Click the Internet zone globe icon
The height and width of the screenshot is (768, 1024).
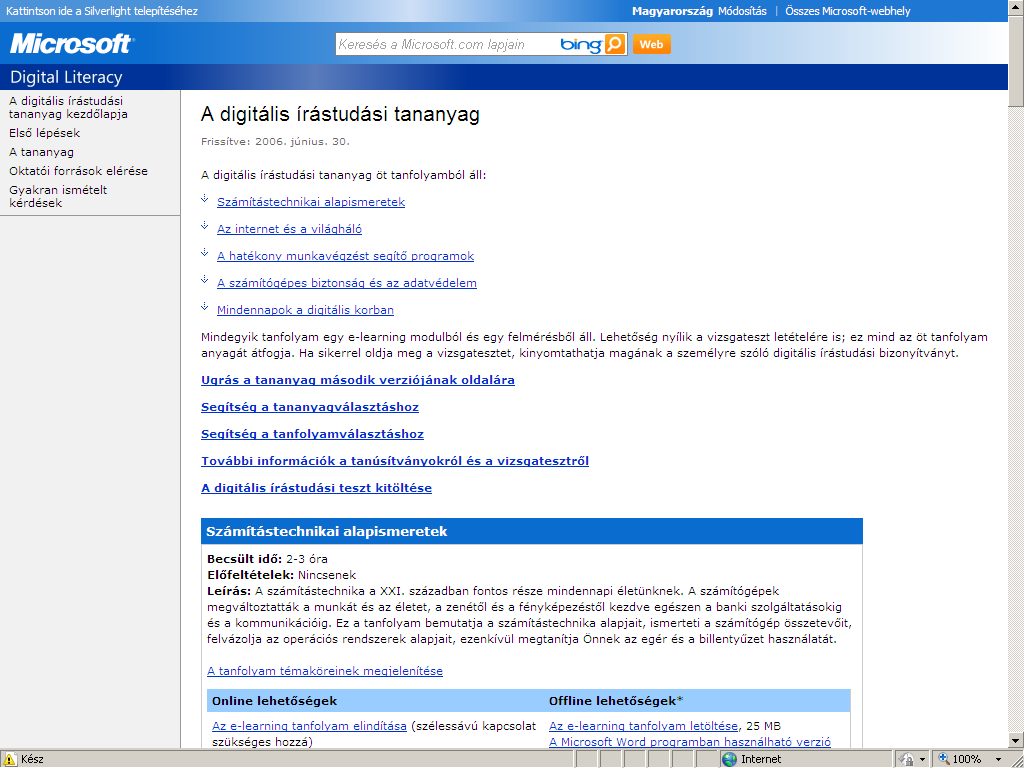[729, 759]
